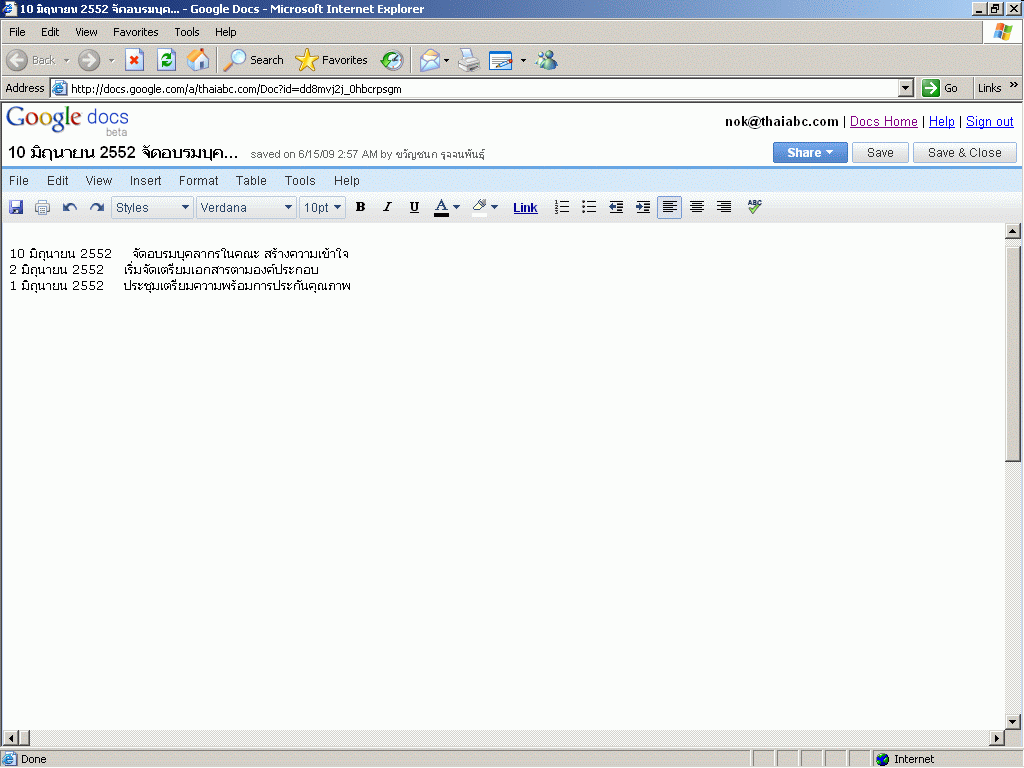Viewport: 1024px width, 768px height.
Task: Follow the Docs Home link
Action: 883,122
